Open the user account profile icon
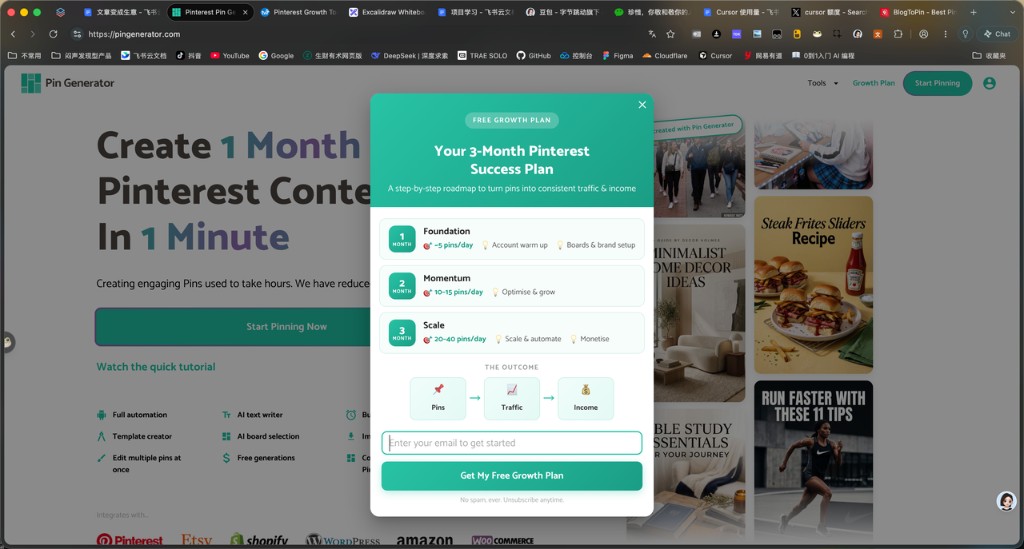The width and height of the screenshot is (1024, 549). (x=989, y=83)
